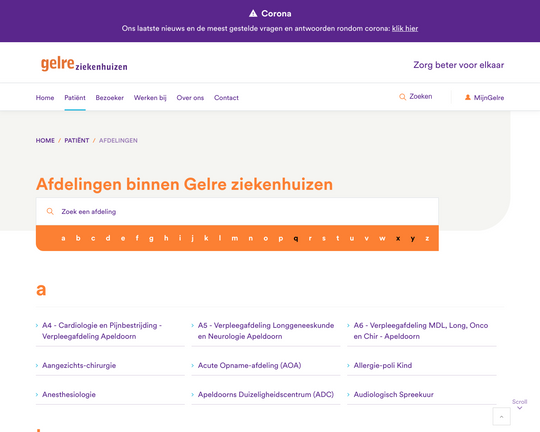
Task: Open A6 - Verpleegafdeling MDL, Long, Onco
Action: [x=421, y=331]
